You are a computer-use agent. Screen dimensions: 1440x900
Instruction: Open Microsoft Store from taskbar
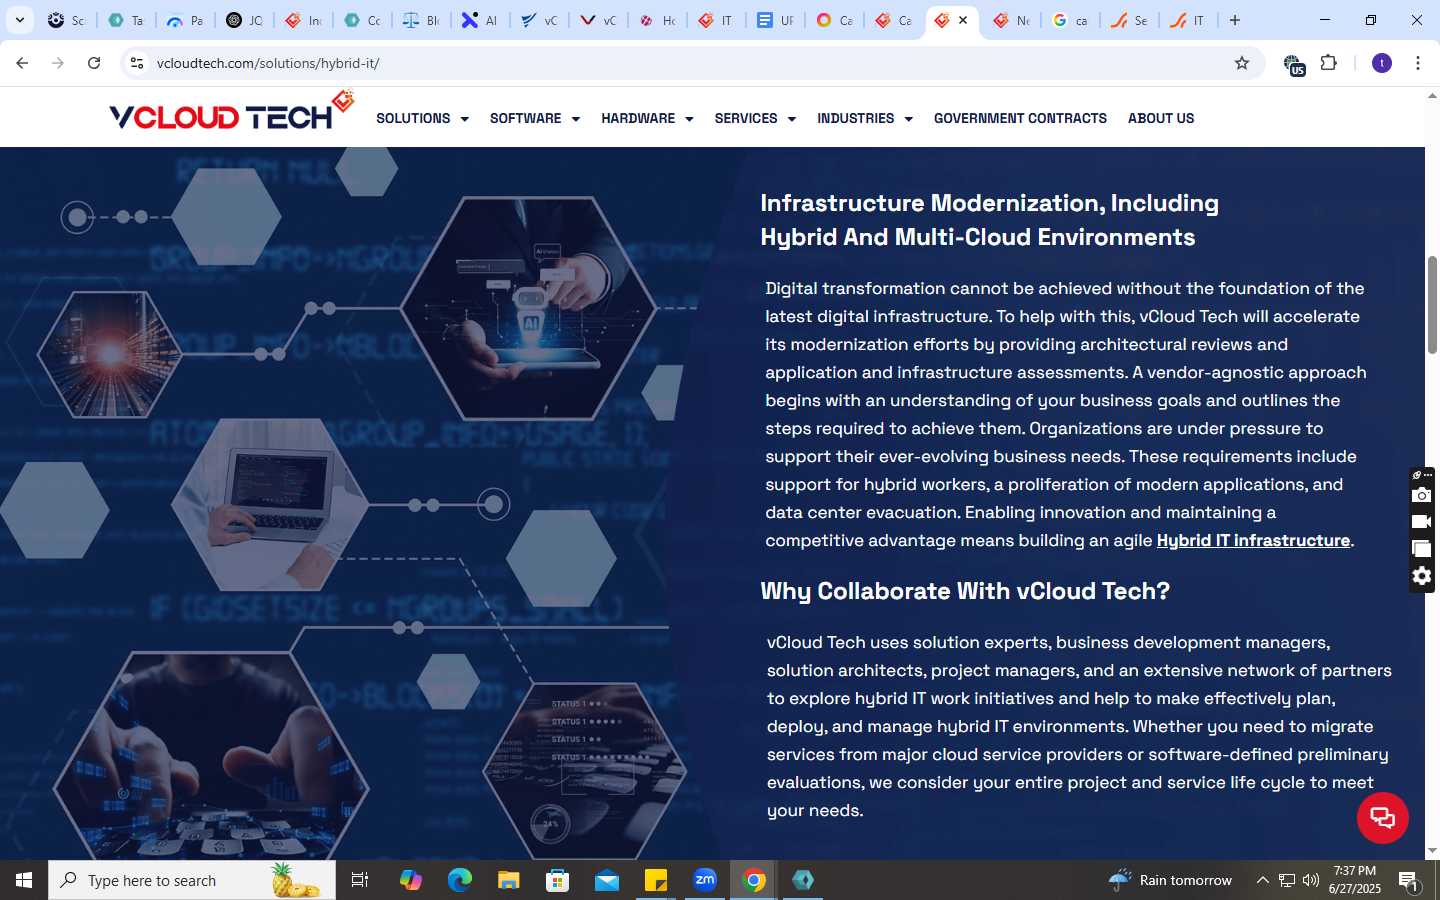click(558, 880)
